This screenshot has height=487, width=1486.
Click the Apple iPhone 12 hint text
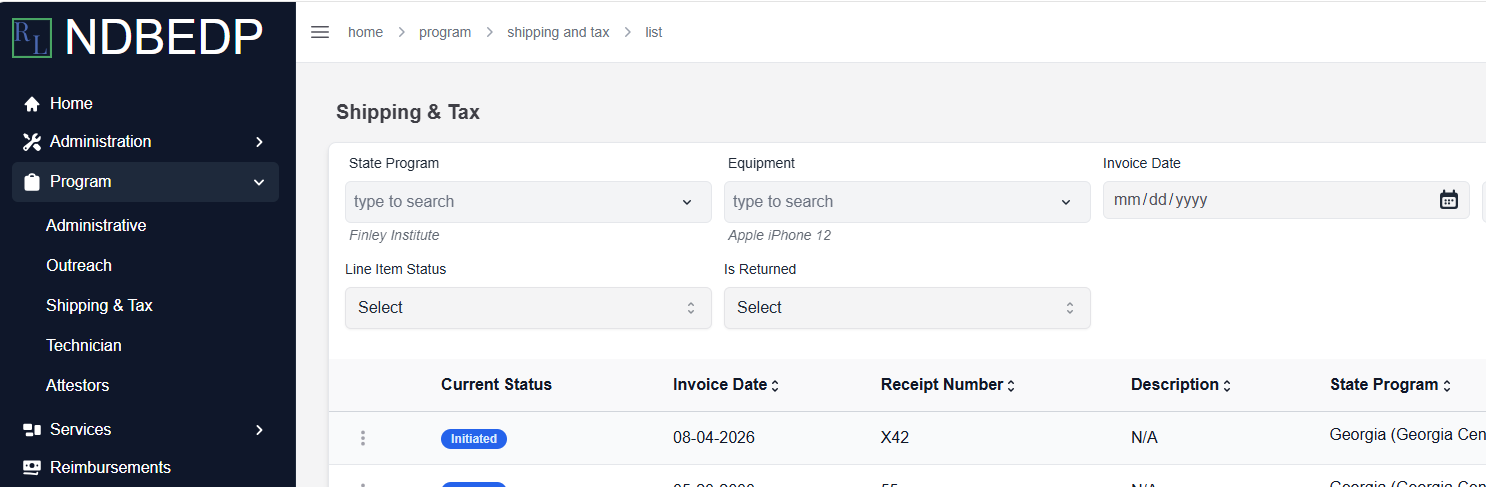tap(779, 236)
